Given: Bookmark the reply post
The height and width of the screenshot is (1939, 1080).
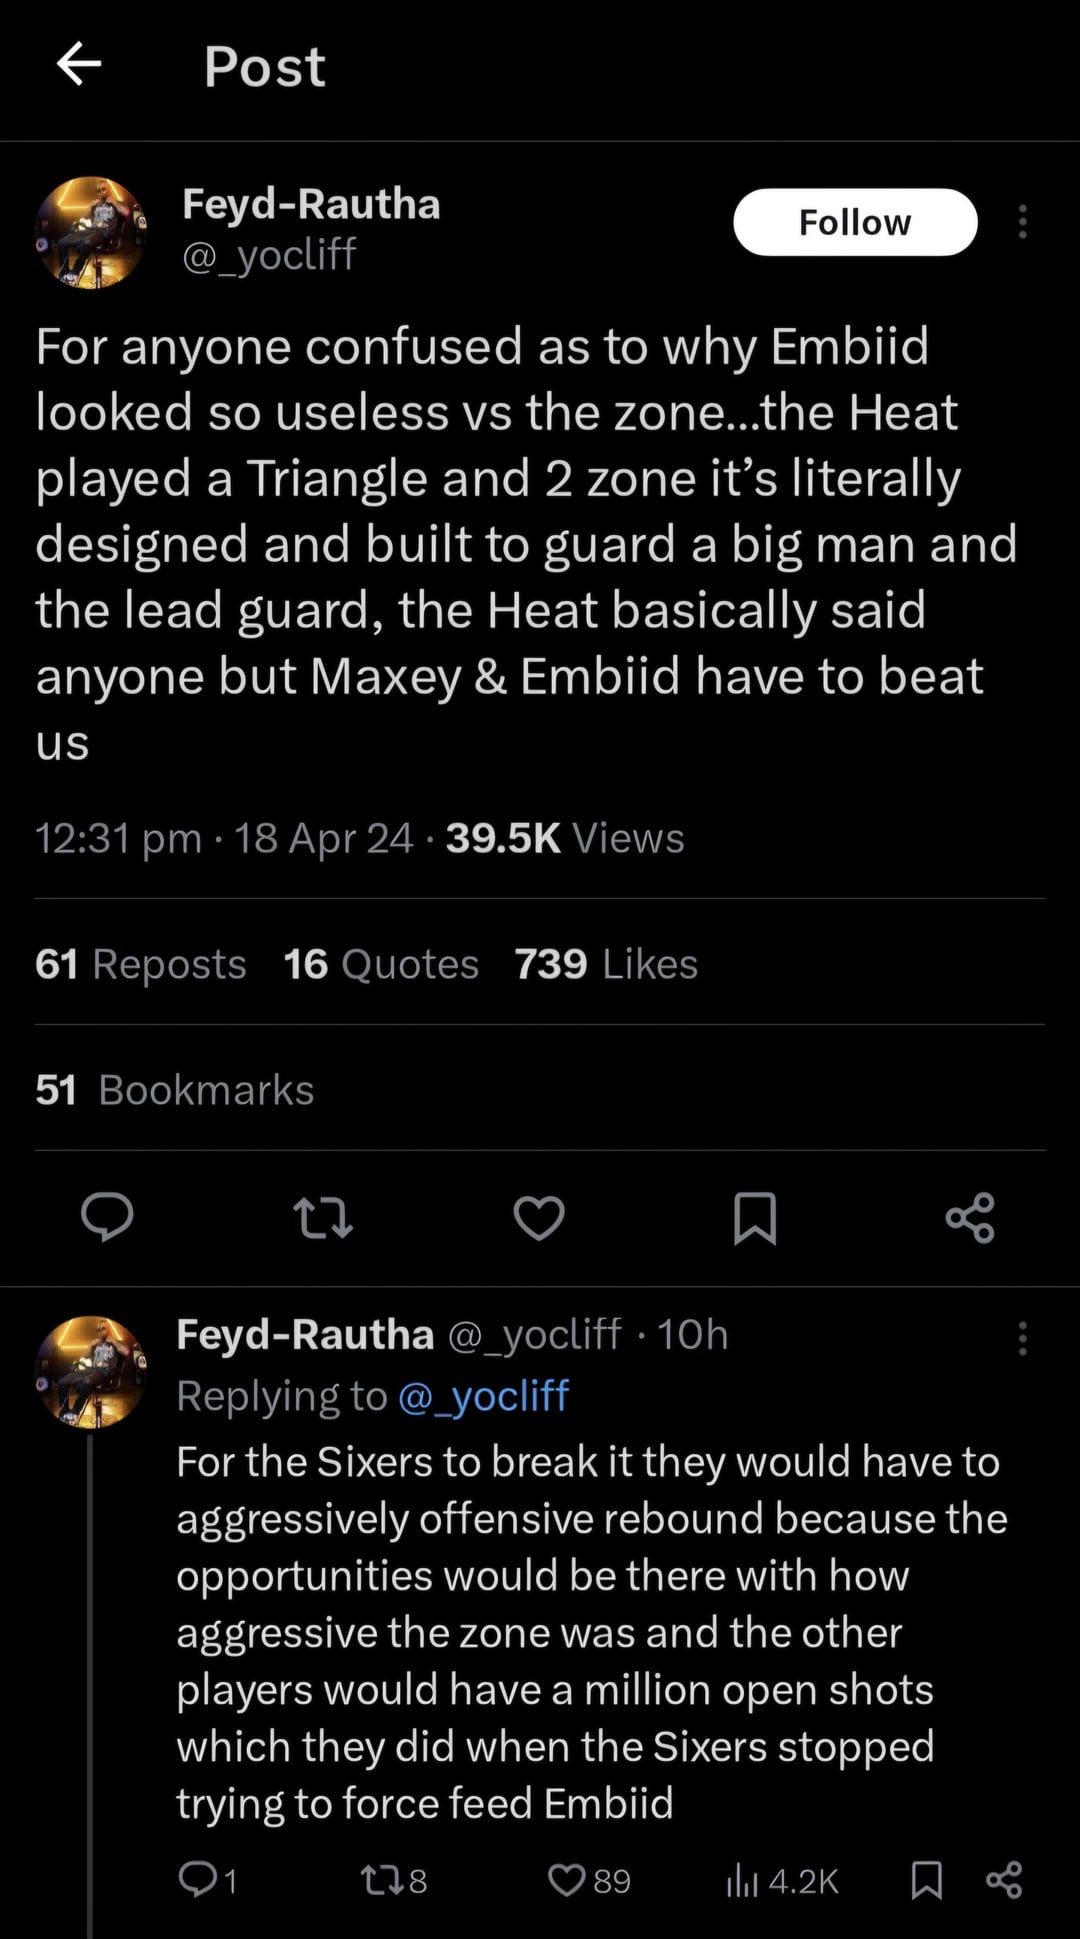Looking at the screenshot, I should pyautogui.click(x=927, y=1880).
